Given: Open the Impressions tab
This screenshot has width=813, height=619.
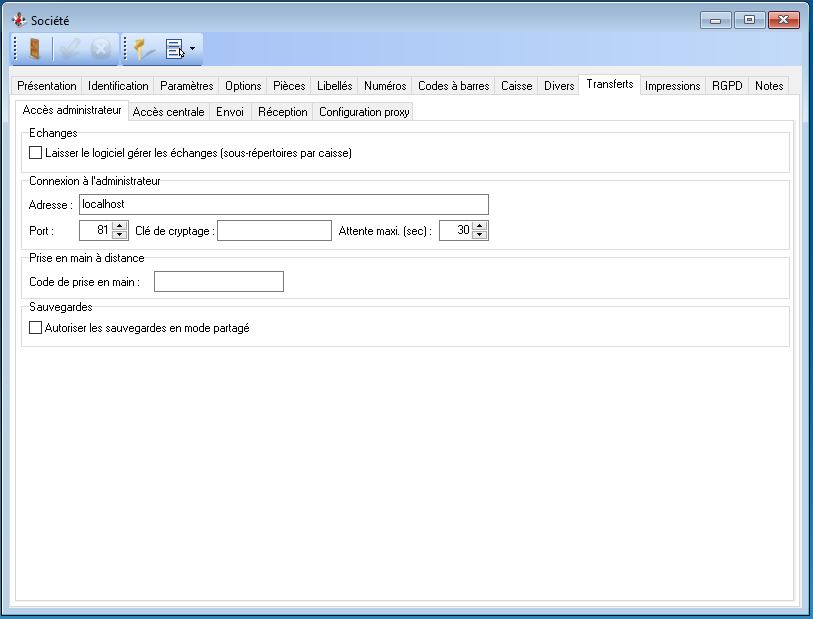Looking at the screenshot, I should 672,86.
